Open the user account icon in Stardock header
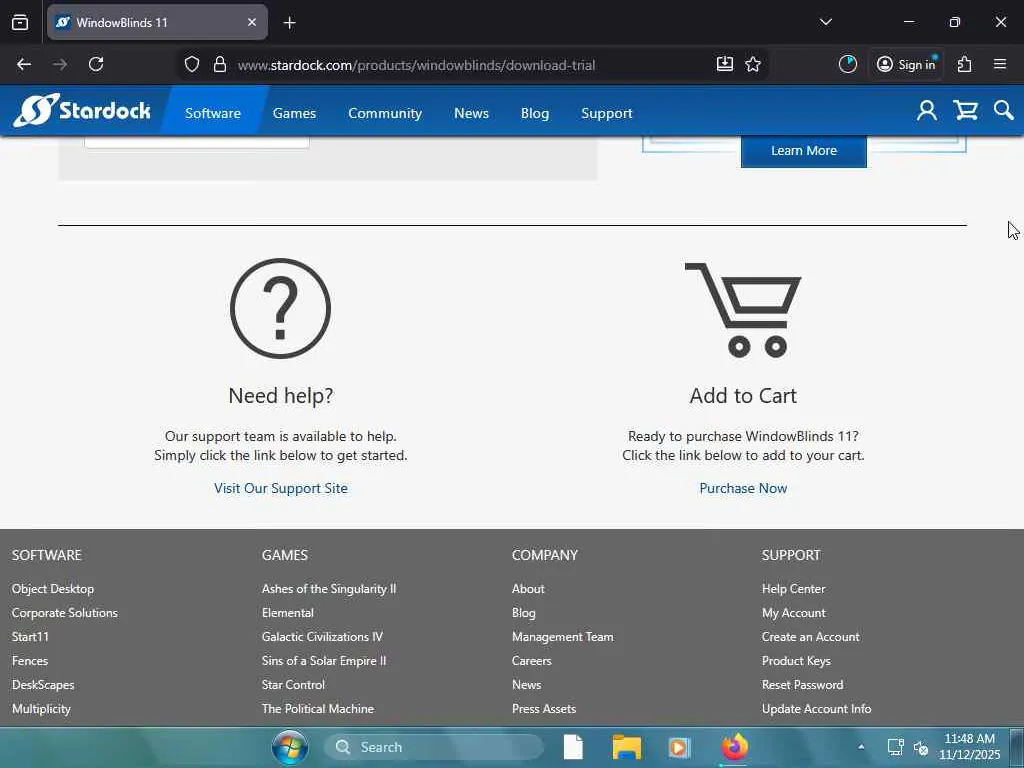The height and width of the screenshot is (768, 1024). pos(926,110)
